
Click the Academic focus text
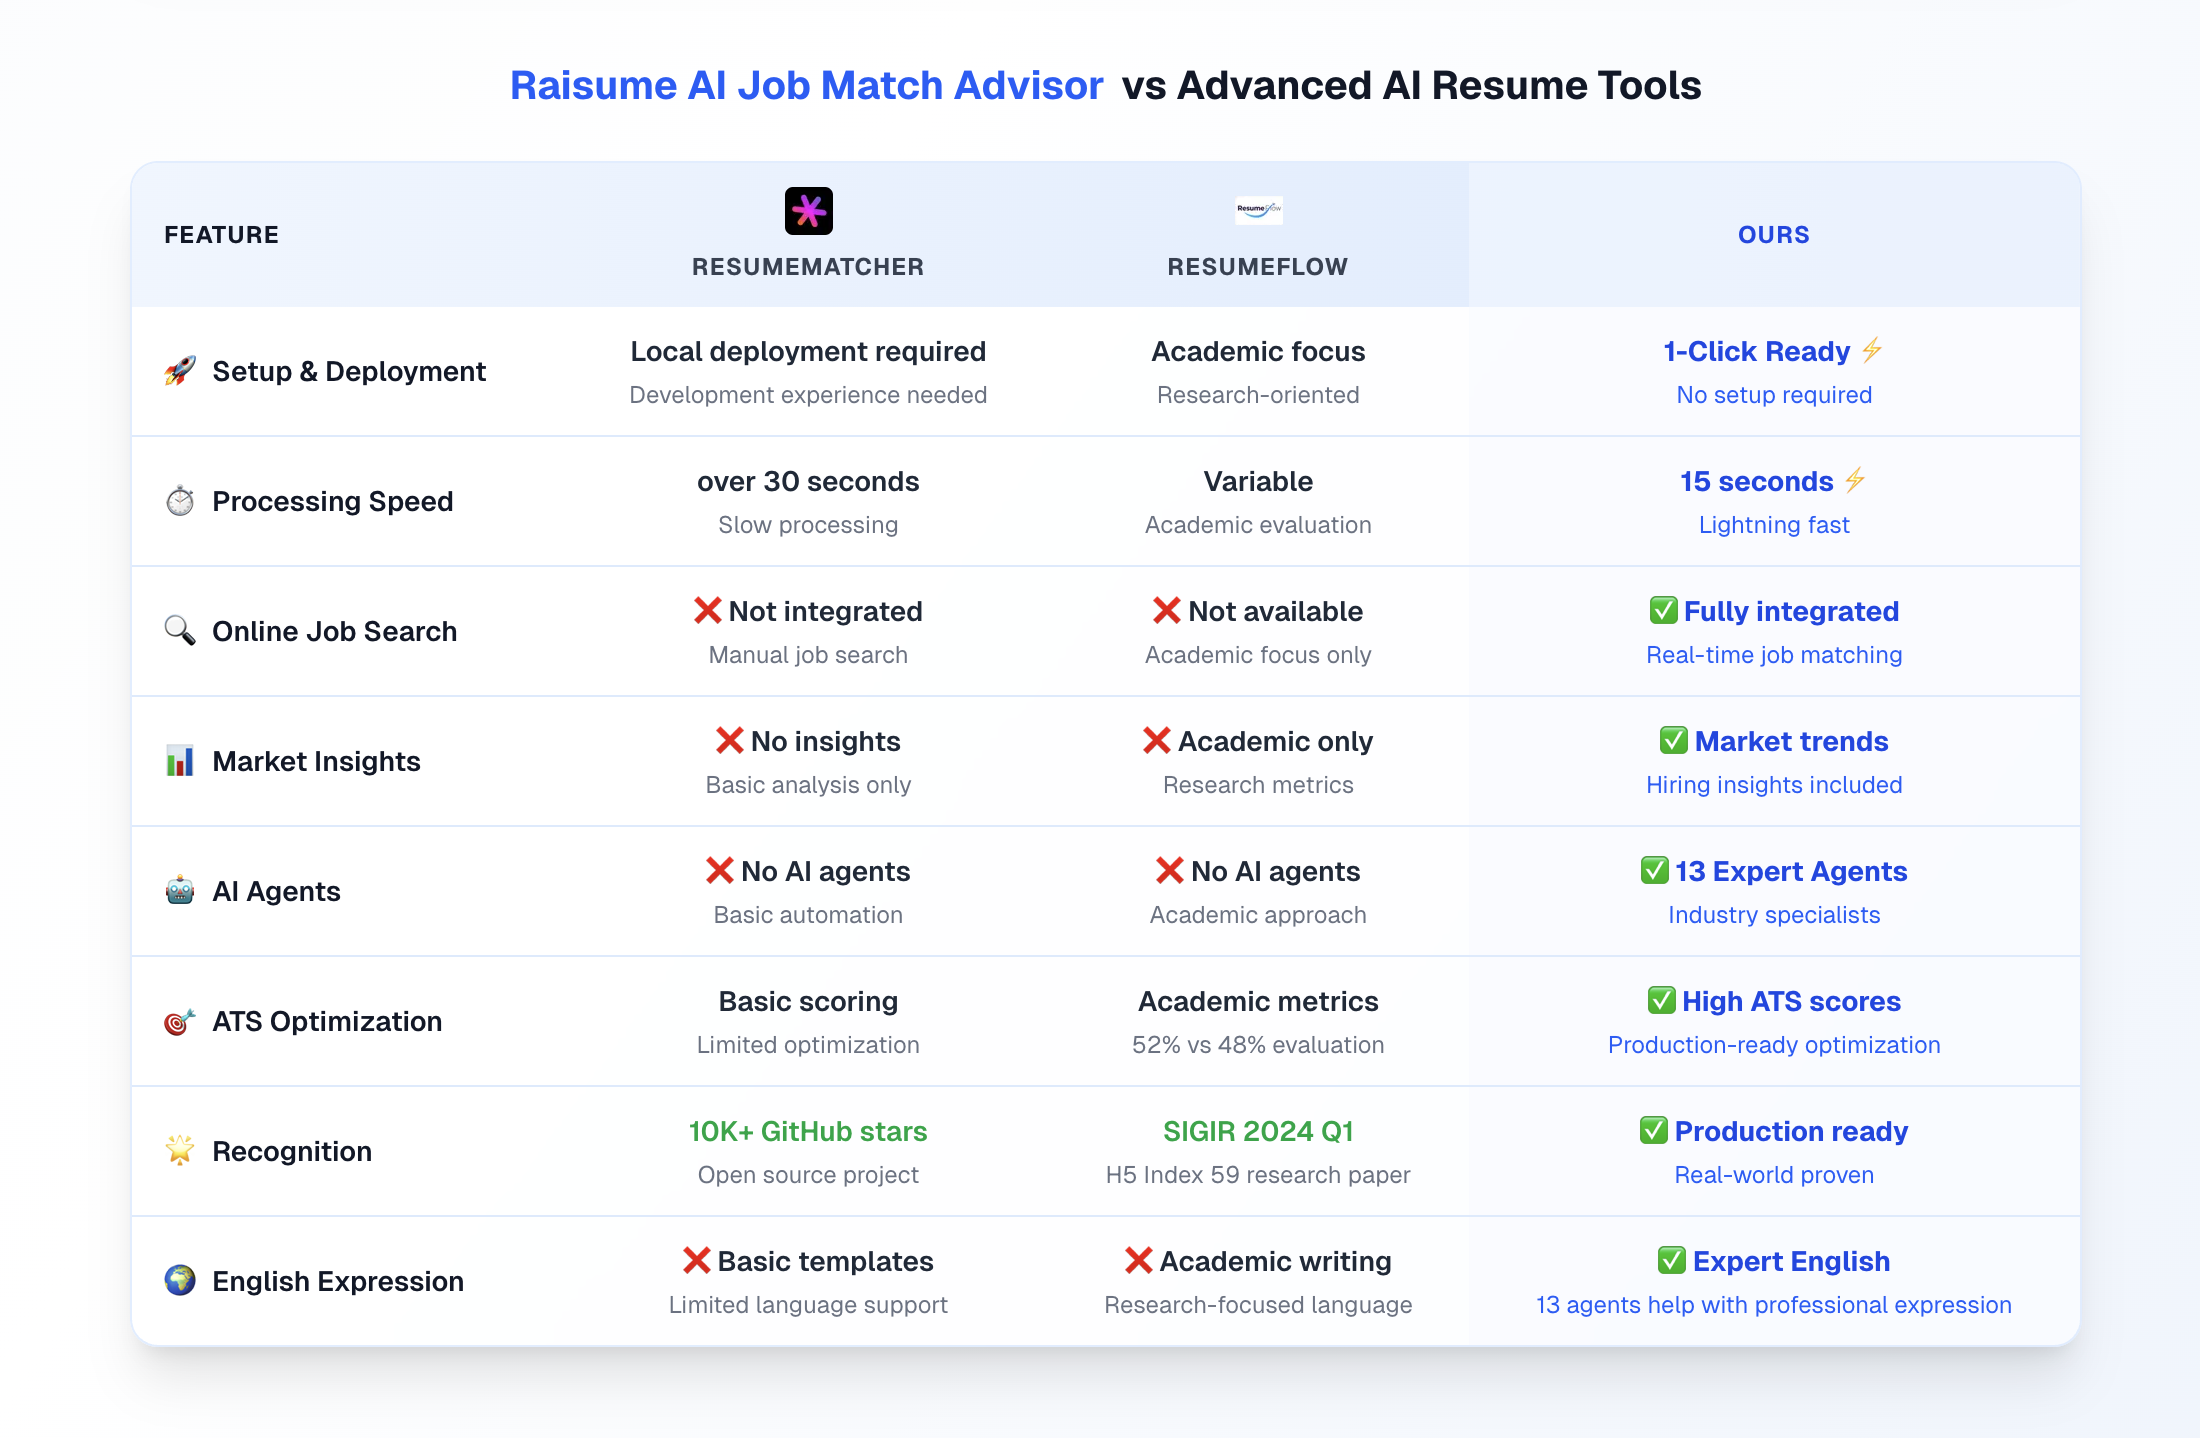pyautogui.click(x=1258, y=352)
